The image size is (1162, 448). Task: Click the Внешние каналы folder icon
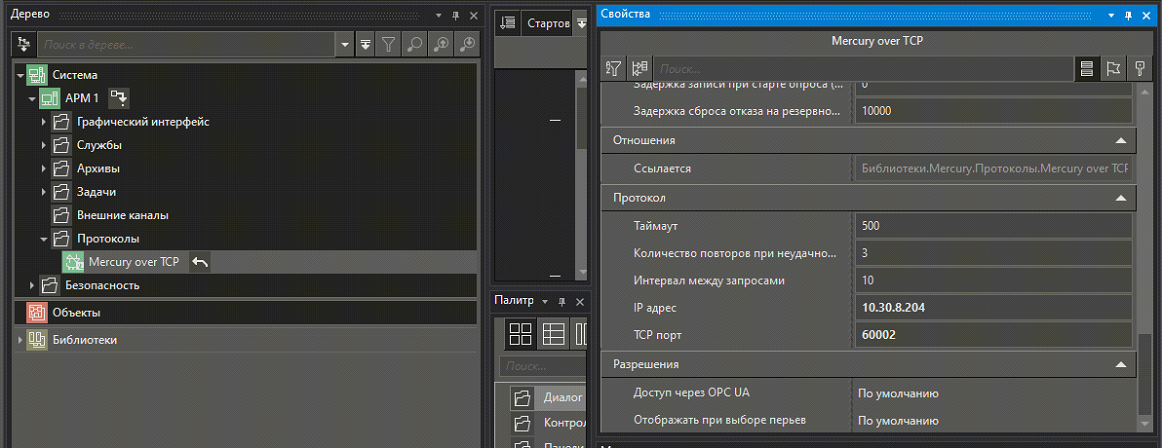pos(62,215)
